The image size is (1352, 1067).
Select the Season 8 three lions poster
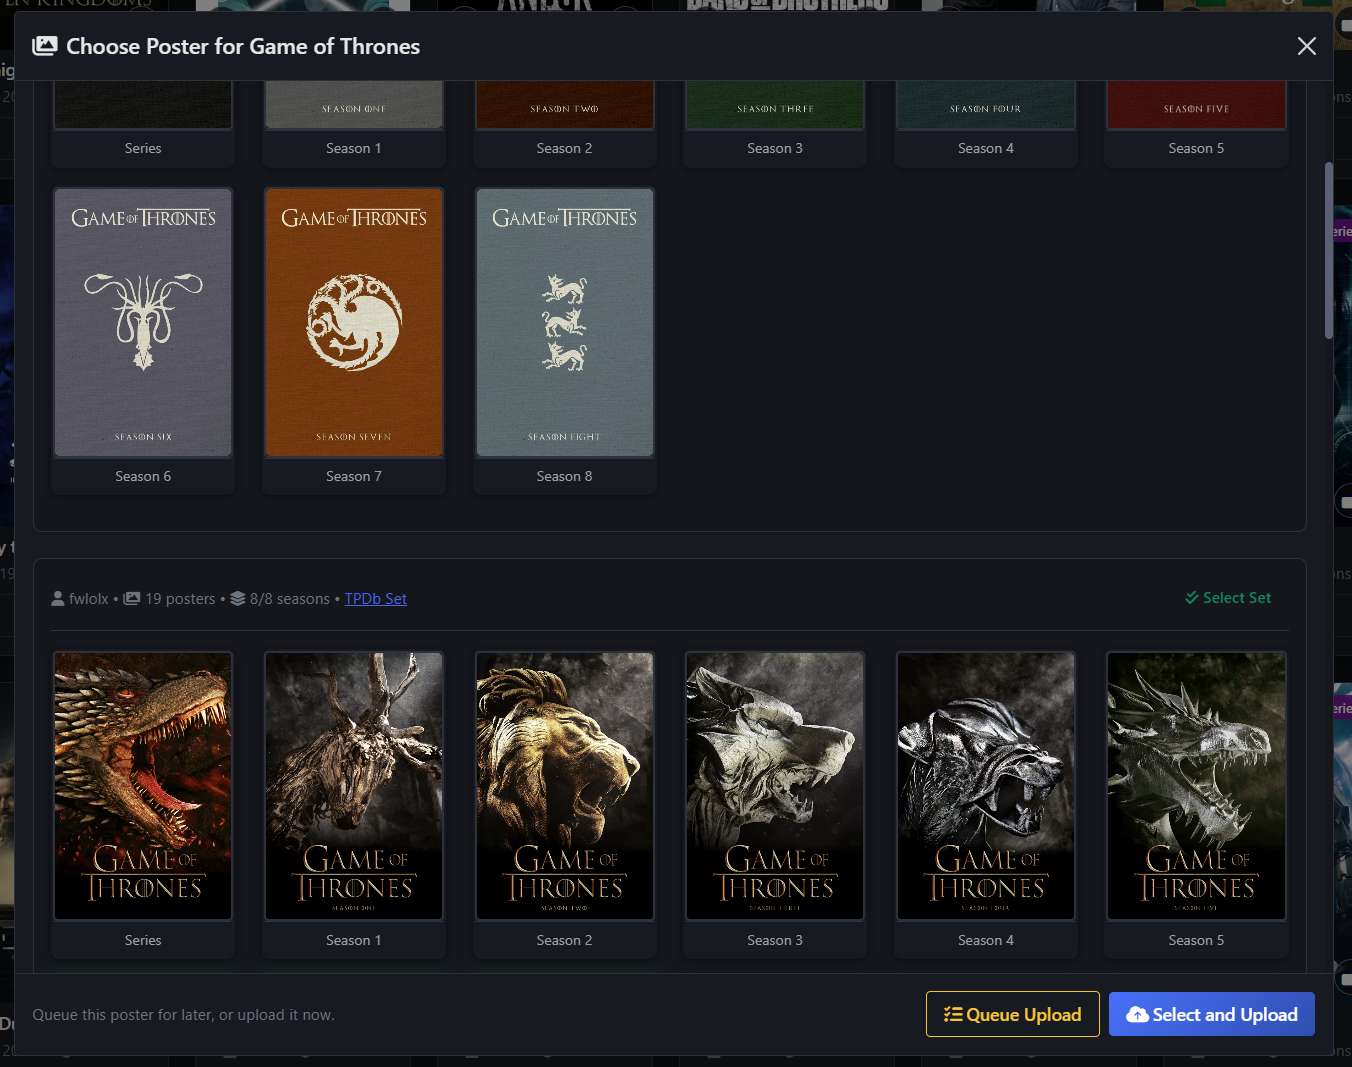pos(565,322)
